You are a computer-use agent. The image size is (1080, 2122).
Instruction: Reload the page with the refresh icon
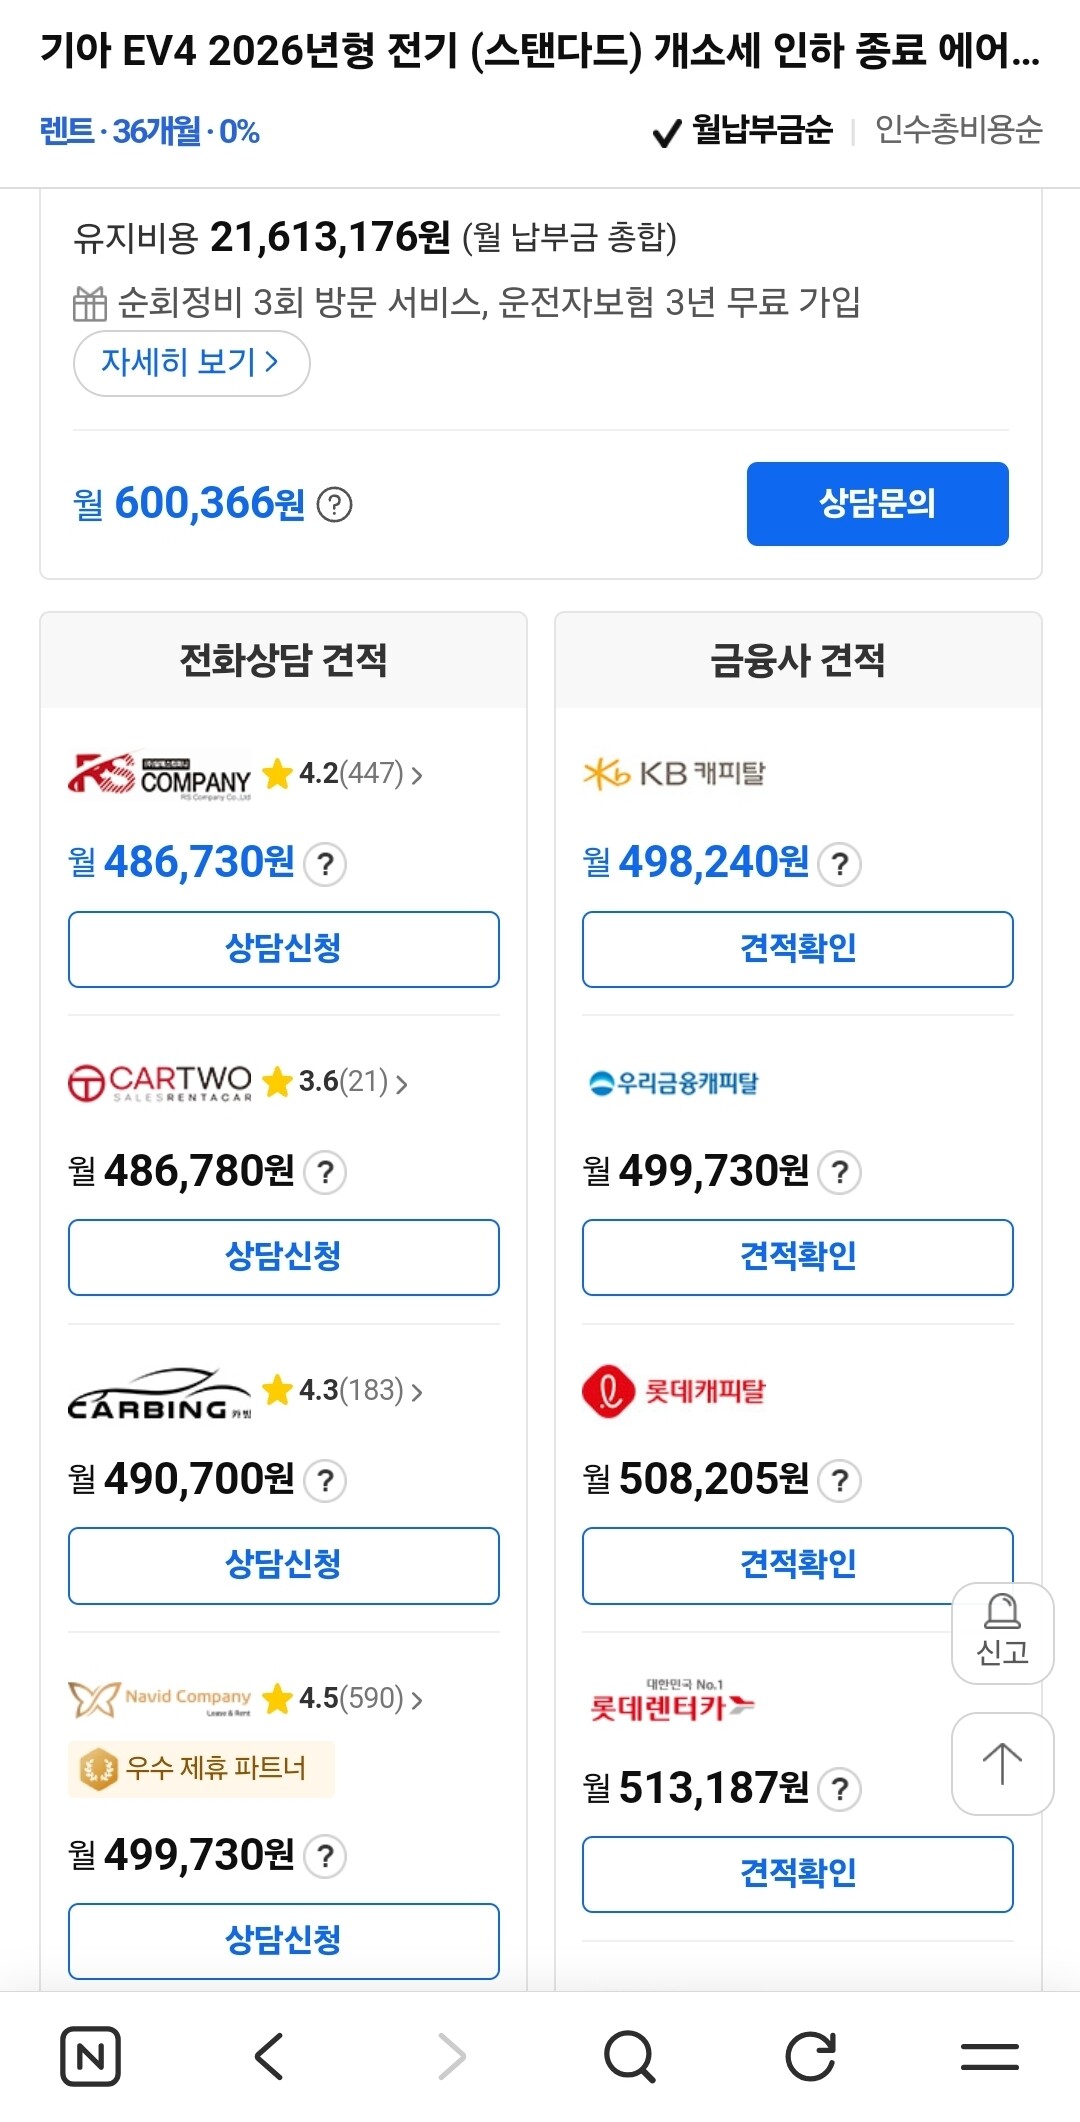click(810, 2057)
